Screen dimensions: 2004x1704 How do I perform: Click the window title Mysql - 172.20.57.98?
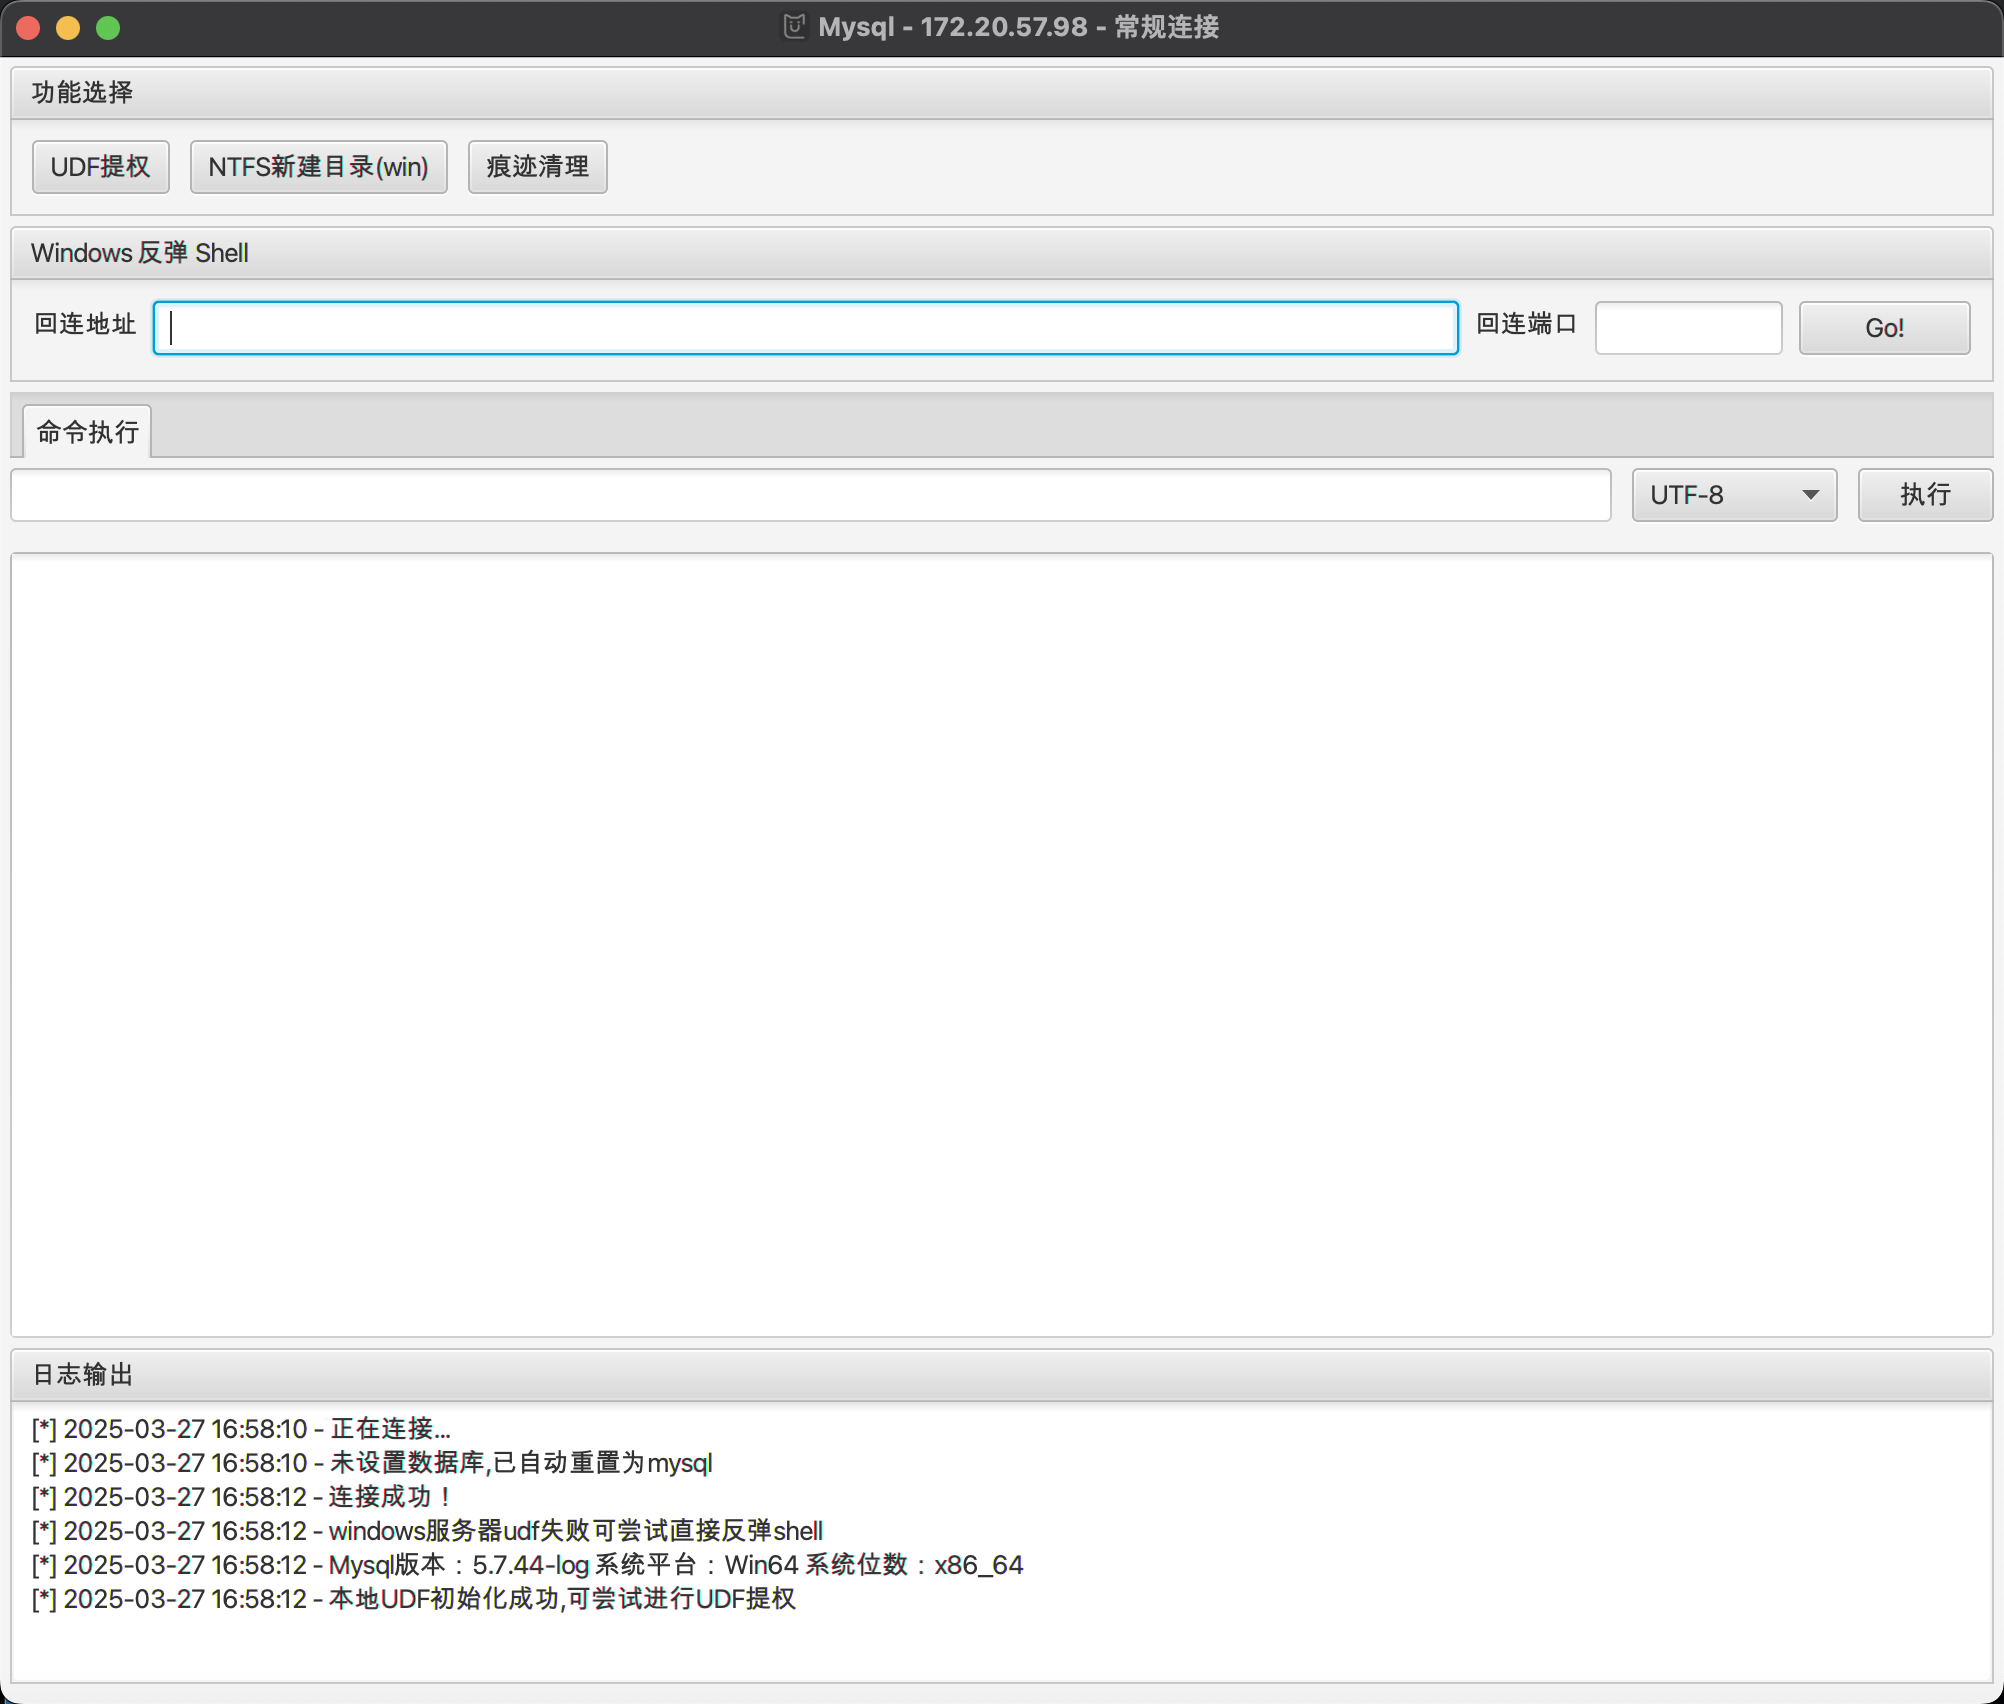[1019, 27]
